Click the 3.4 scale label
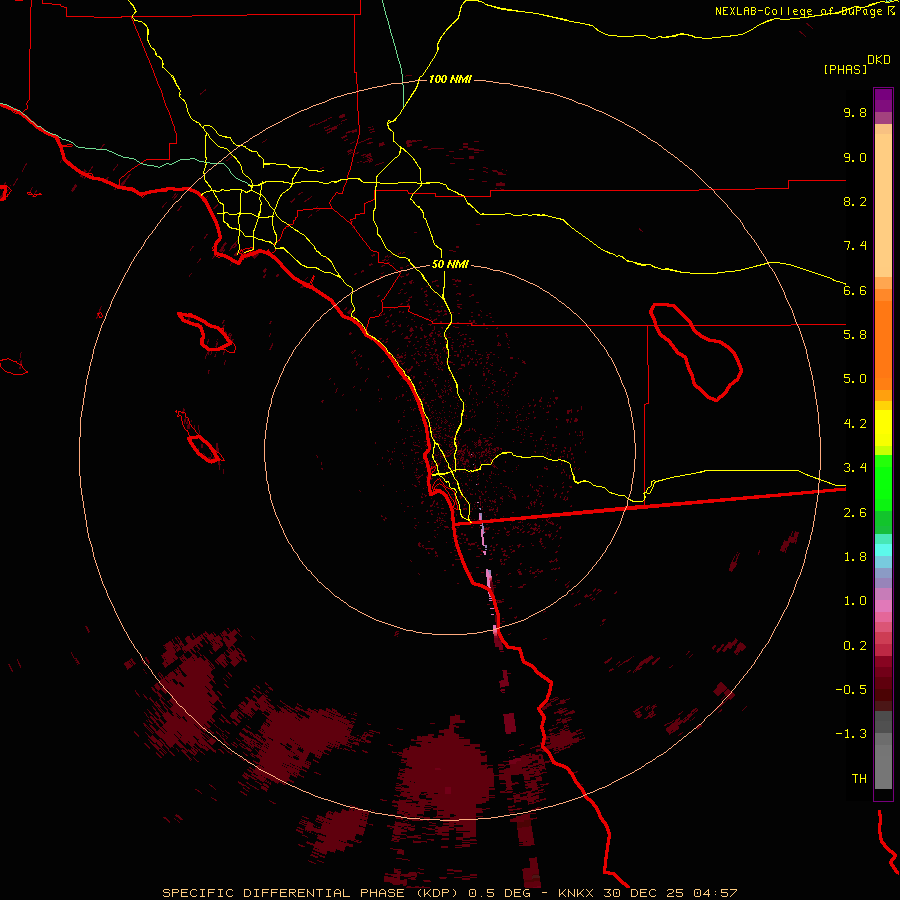 (x=855, y=468)
